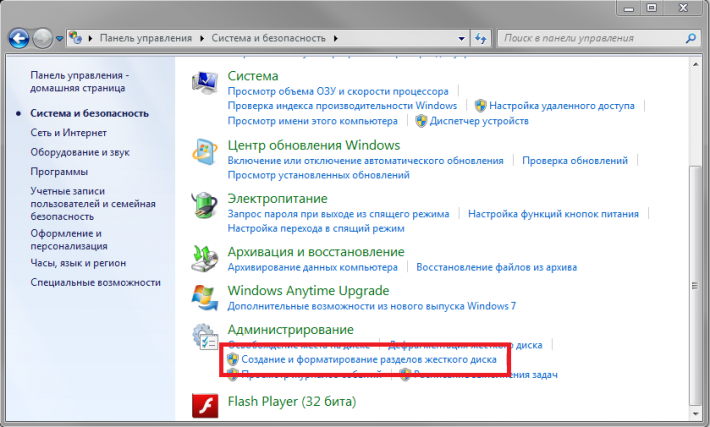The height and width of the screenshot is (427, 710).
Task: Open Оборудование и звук category
Action: pos(80,152)
